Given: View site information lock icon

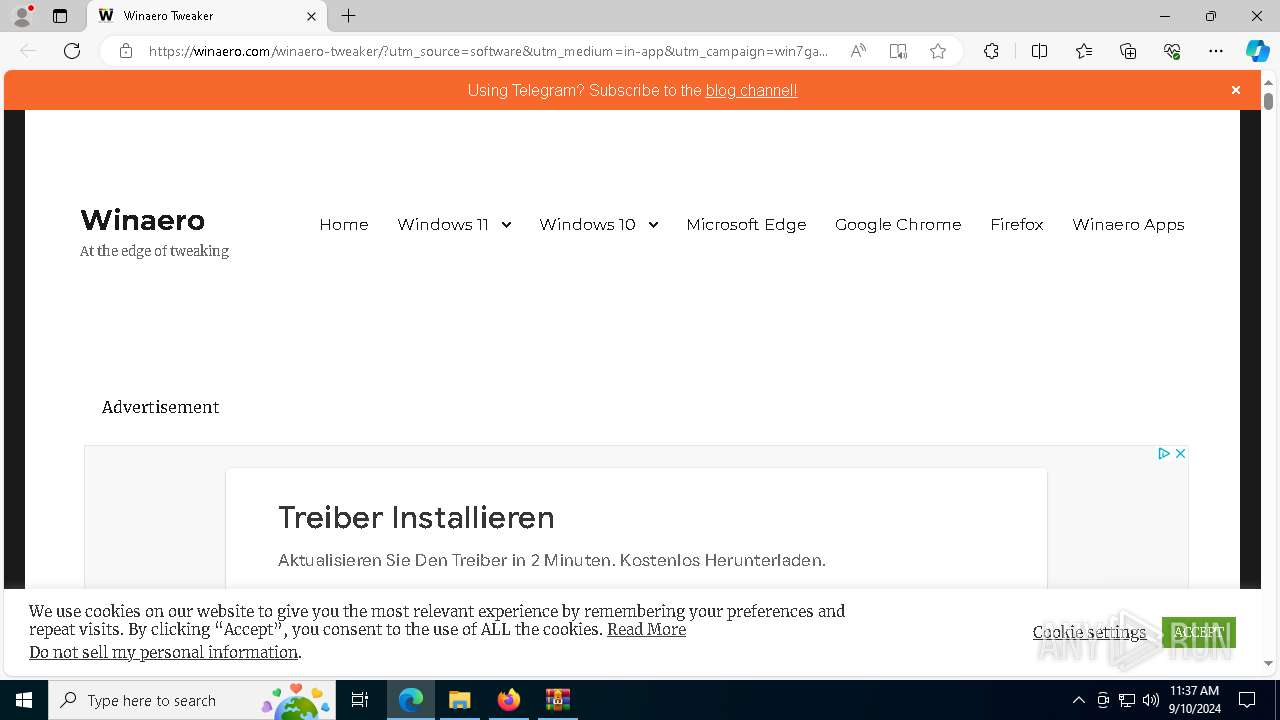Looking at the screenshot, I should 126,51.
